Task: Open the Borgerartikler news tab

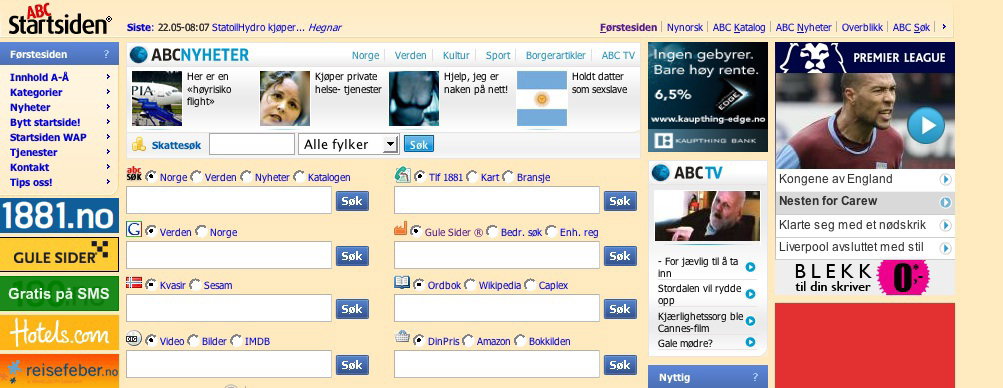Action: (x=555, y=56)
